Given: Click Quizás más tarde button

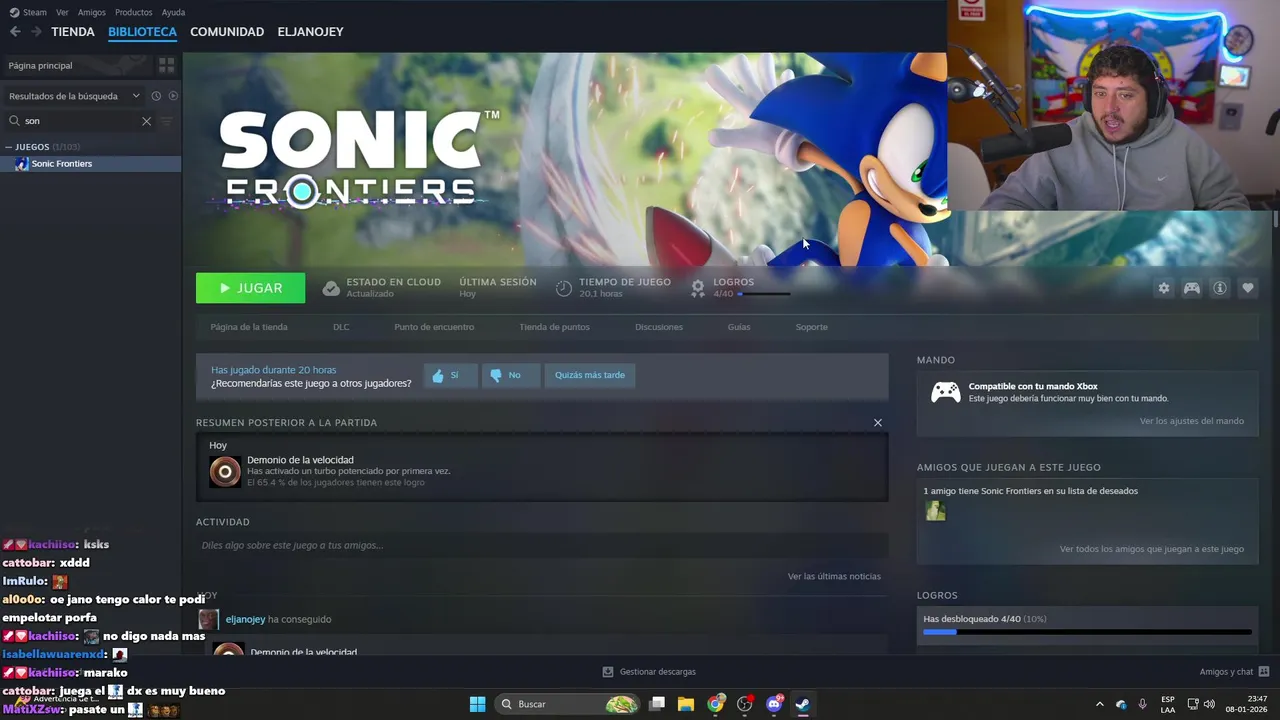Looking at the screenshot, I should (590, 375).
